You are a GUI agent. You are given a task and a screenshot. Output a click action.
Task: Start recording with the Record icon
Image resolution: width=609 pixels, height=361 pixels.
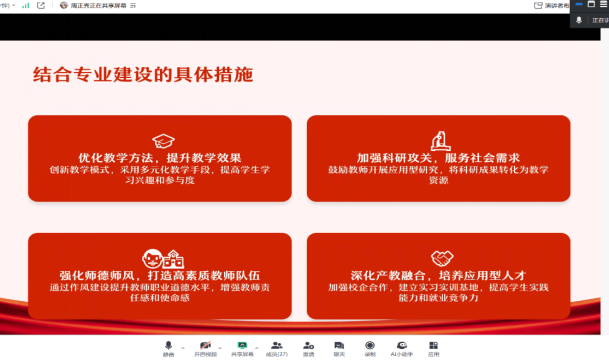pyautogui.click(x=370, y=348)
